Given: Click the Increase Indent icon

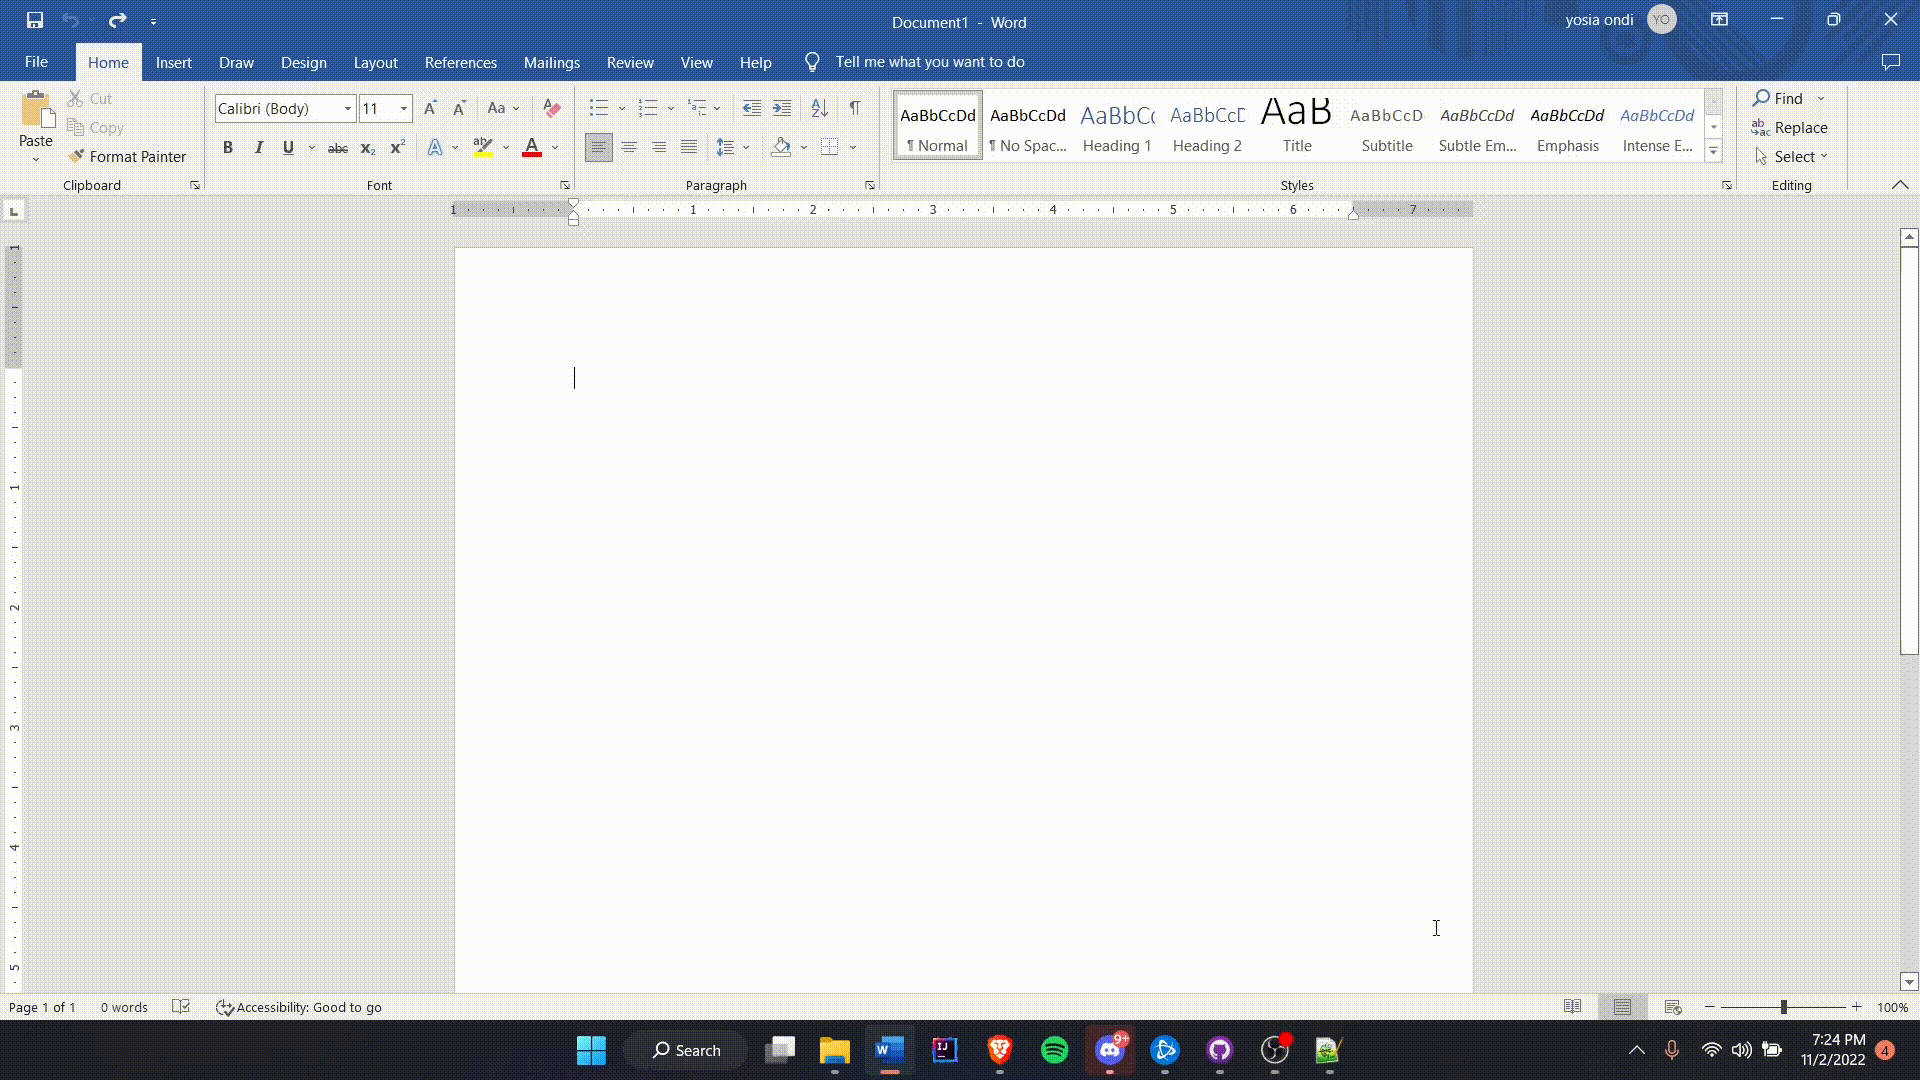Looking at the screenshot, I should coord(782,108).
